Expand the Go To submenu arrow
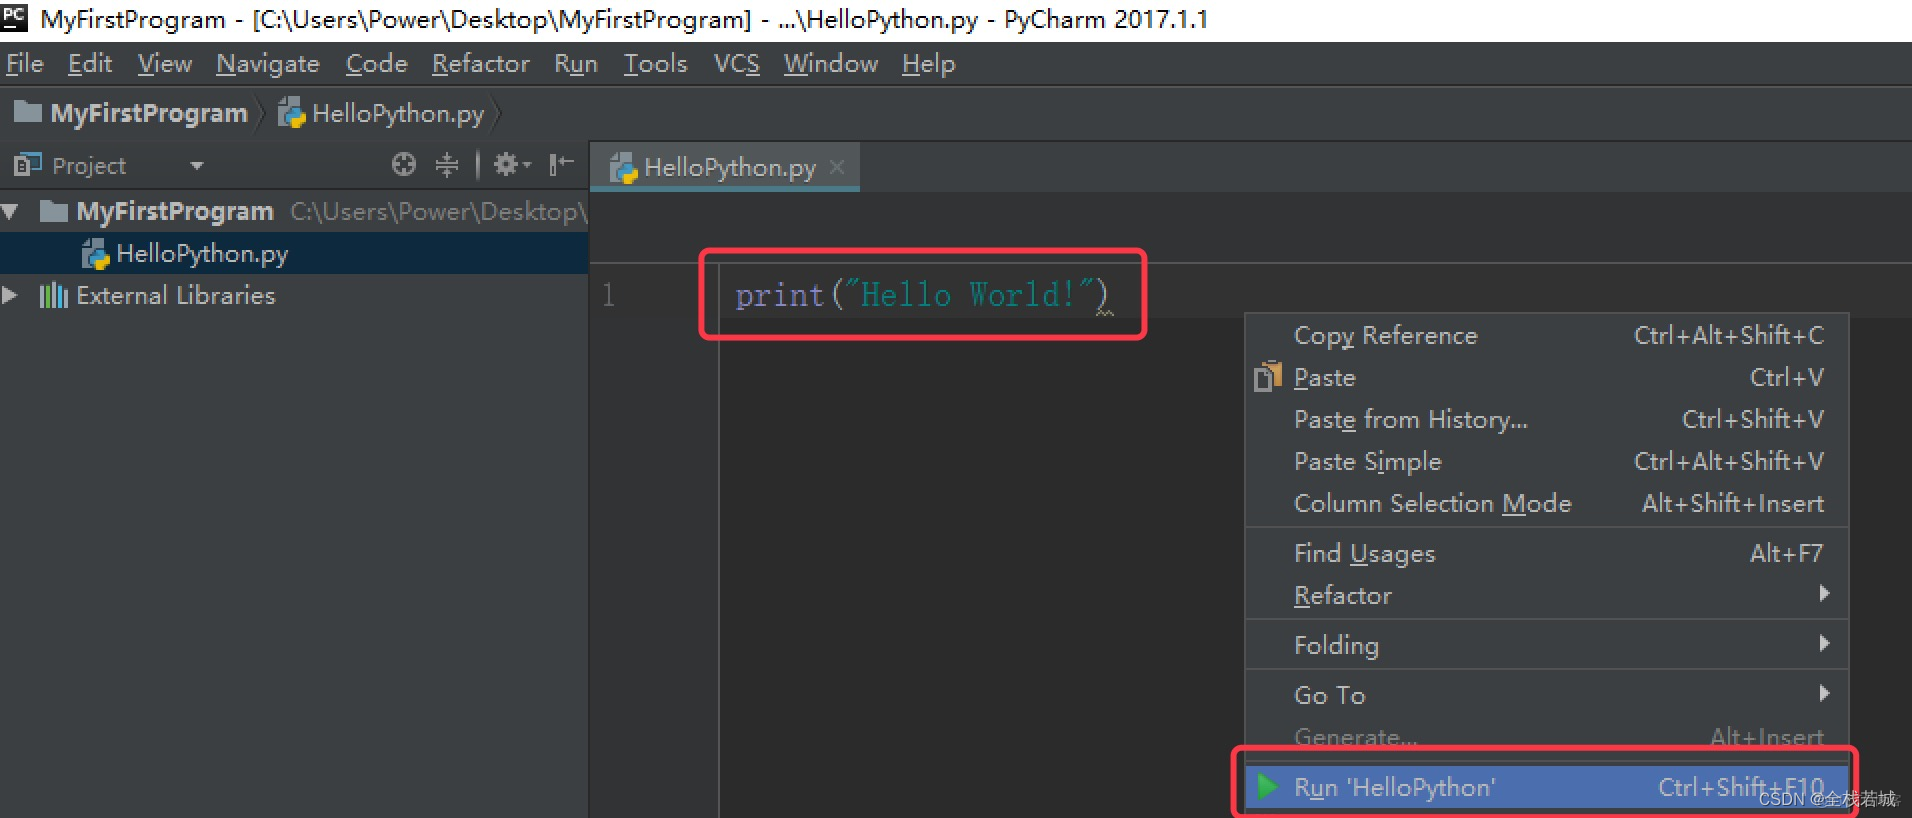Screen dimensions: 1912x818 point(1824,693)
